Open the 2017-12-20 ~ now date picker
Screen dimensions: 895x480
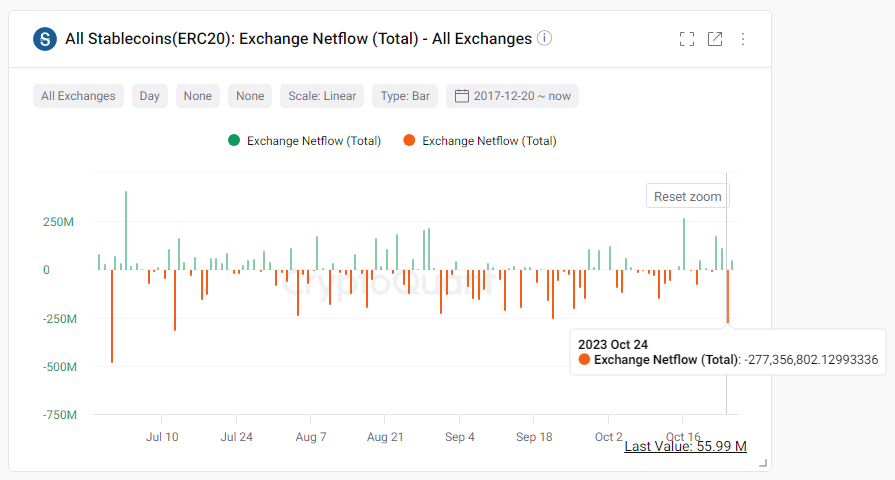pyautogui.click(x=513, y=96)
